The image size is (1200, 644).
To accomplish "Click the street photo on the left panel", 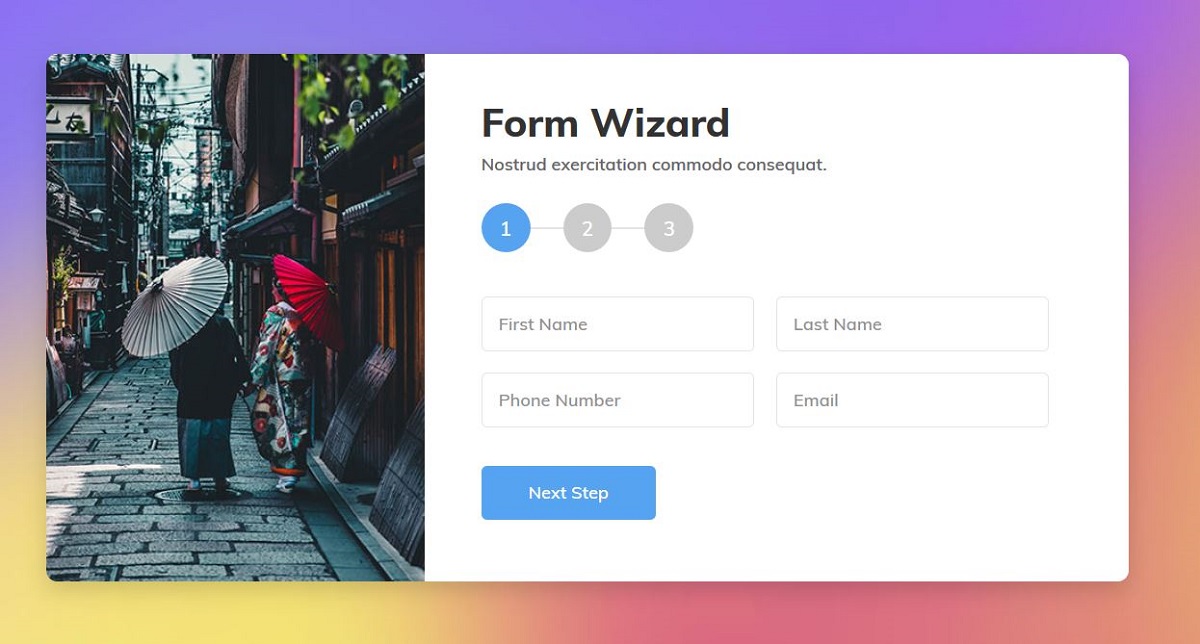I will pos(235,317).
